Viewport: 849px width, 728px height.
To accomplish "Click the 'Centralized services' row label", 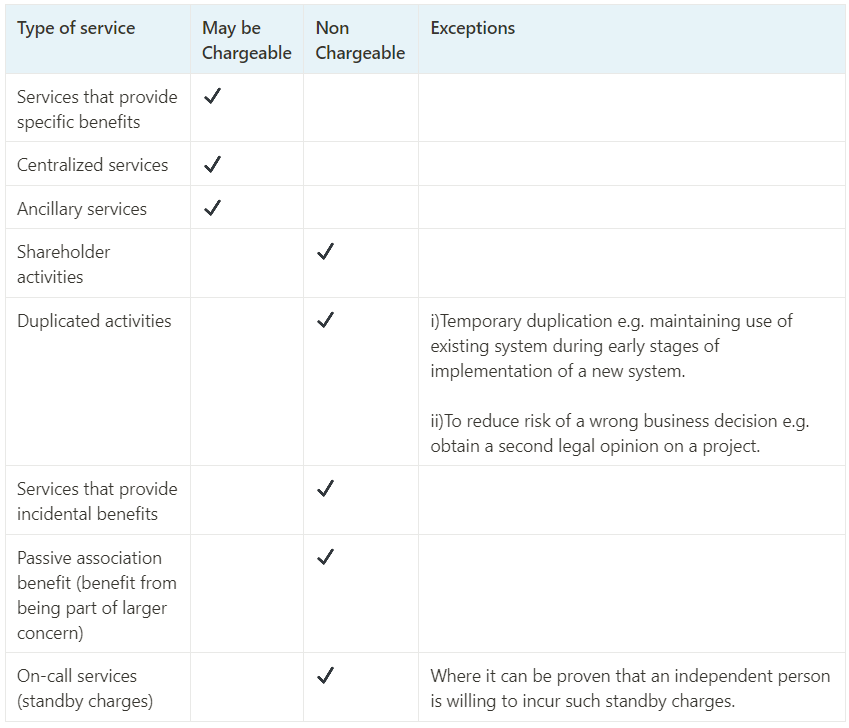I will point(93,165).
